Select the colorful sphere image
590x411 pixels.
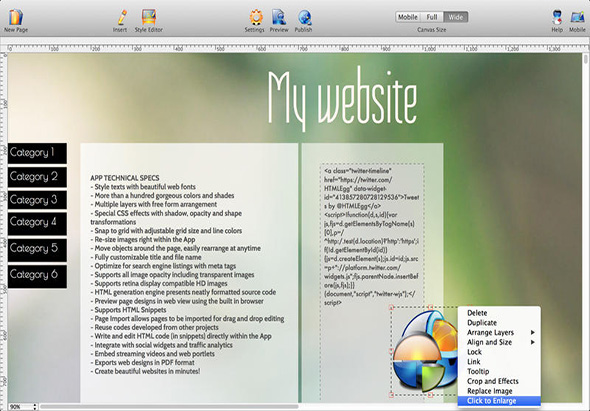(x=425, y=351)
